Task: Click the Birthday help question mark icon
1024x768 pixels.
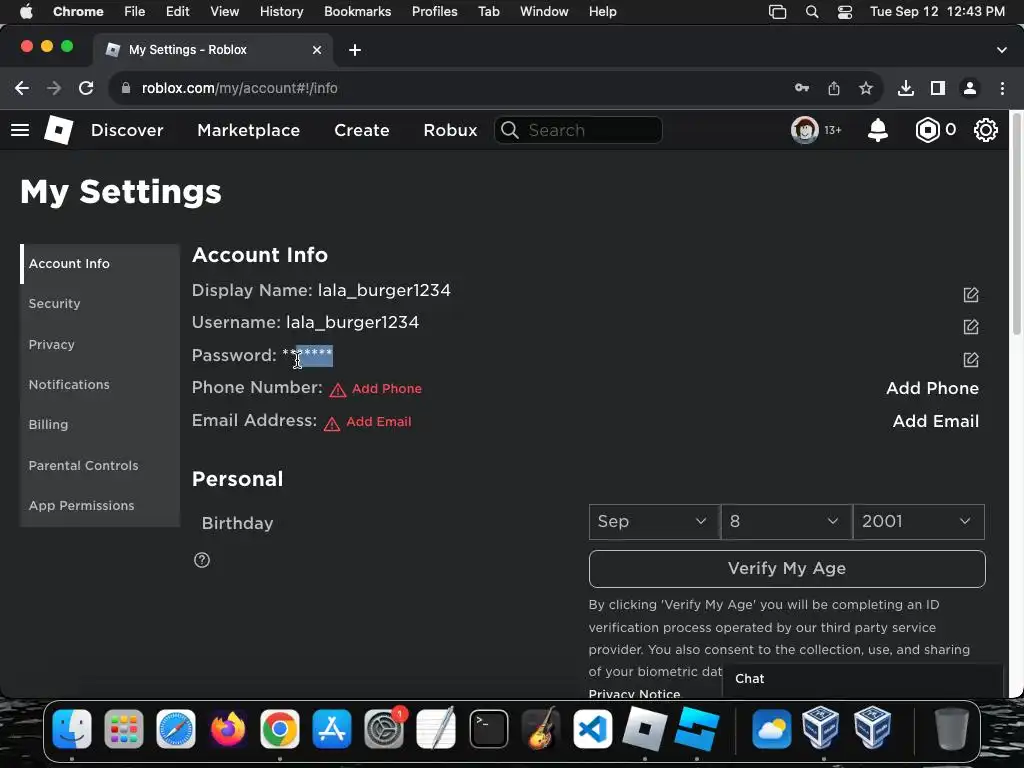Action: pos(202,560)
